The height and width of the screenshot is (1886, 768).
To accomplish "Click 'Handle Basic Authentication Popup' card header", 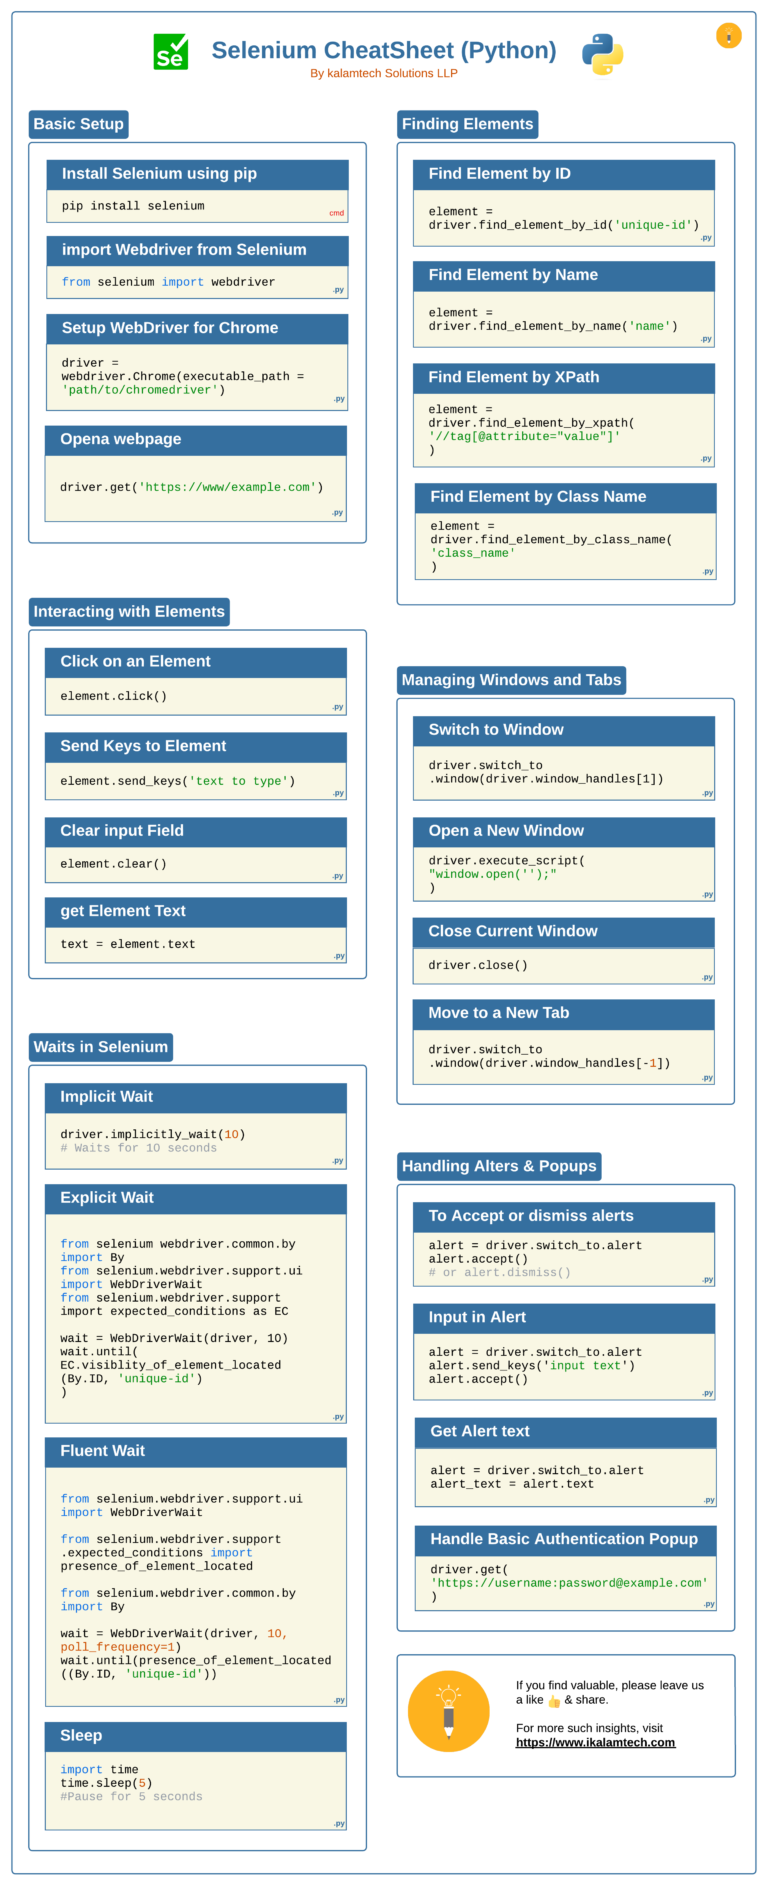I will click(567, 1541).
